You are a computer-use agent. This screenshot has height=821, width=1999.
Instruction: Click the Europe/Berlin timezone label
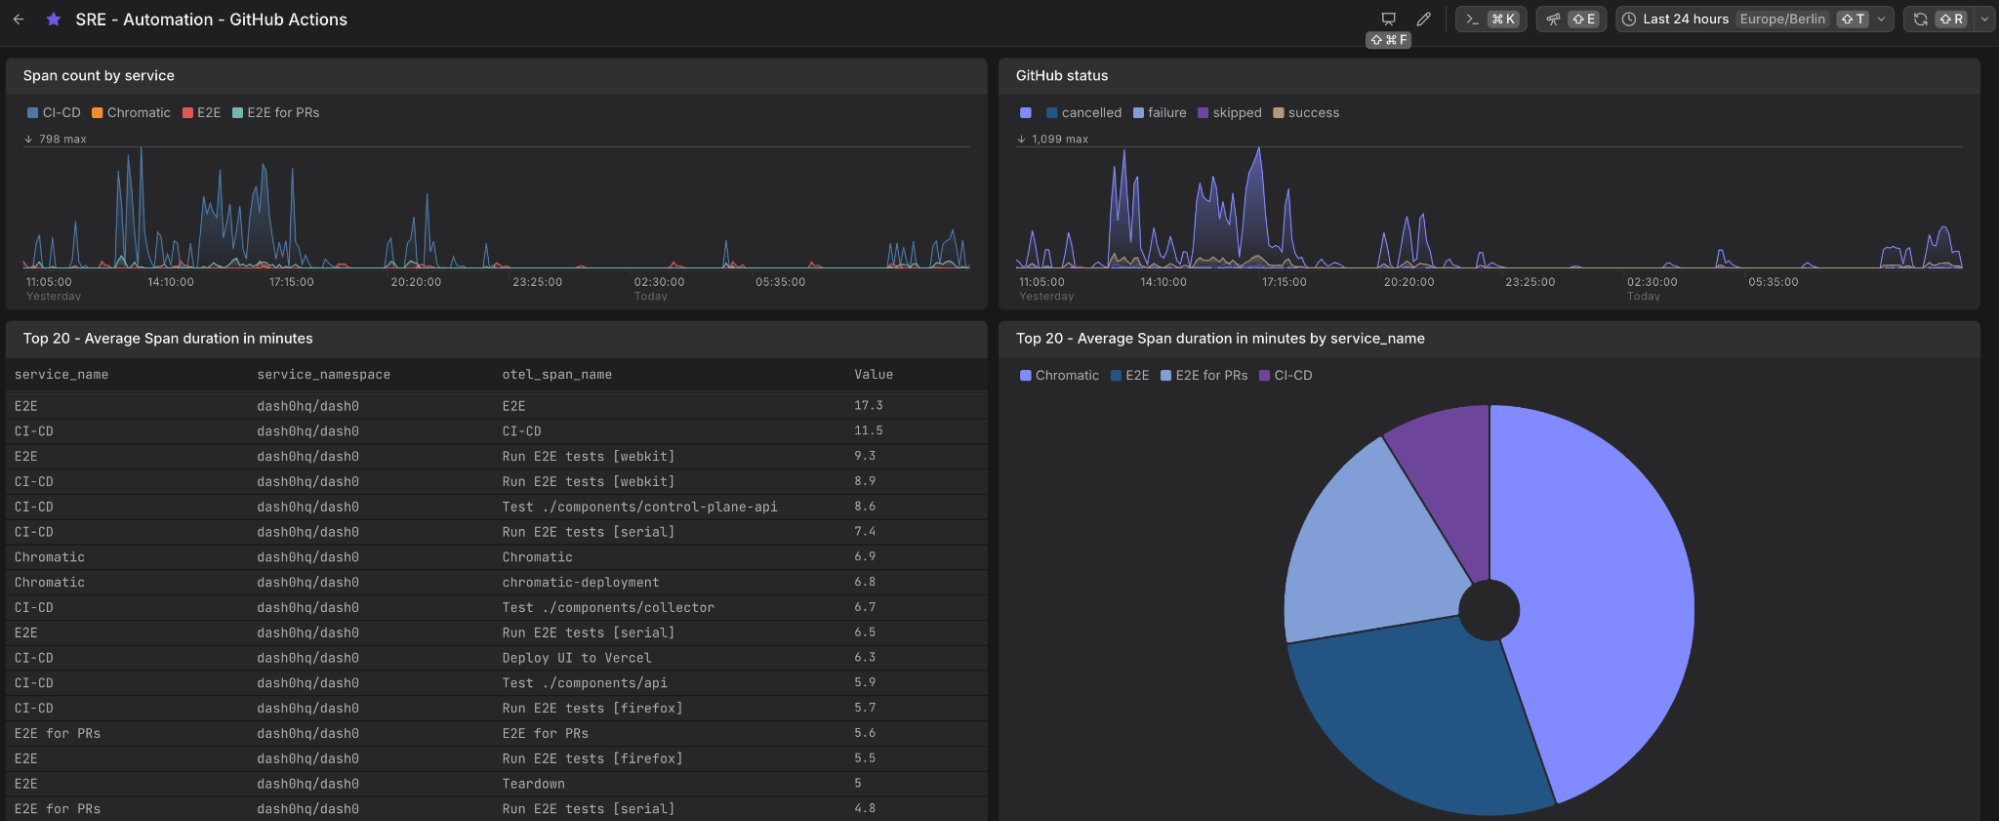[x=1782, y=19]
